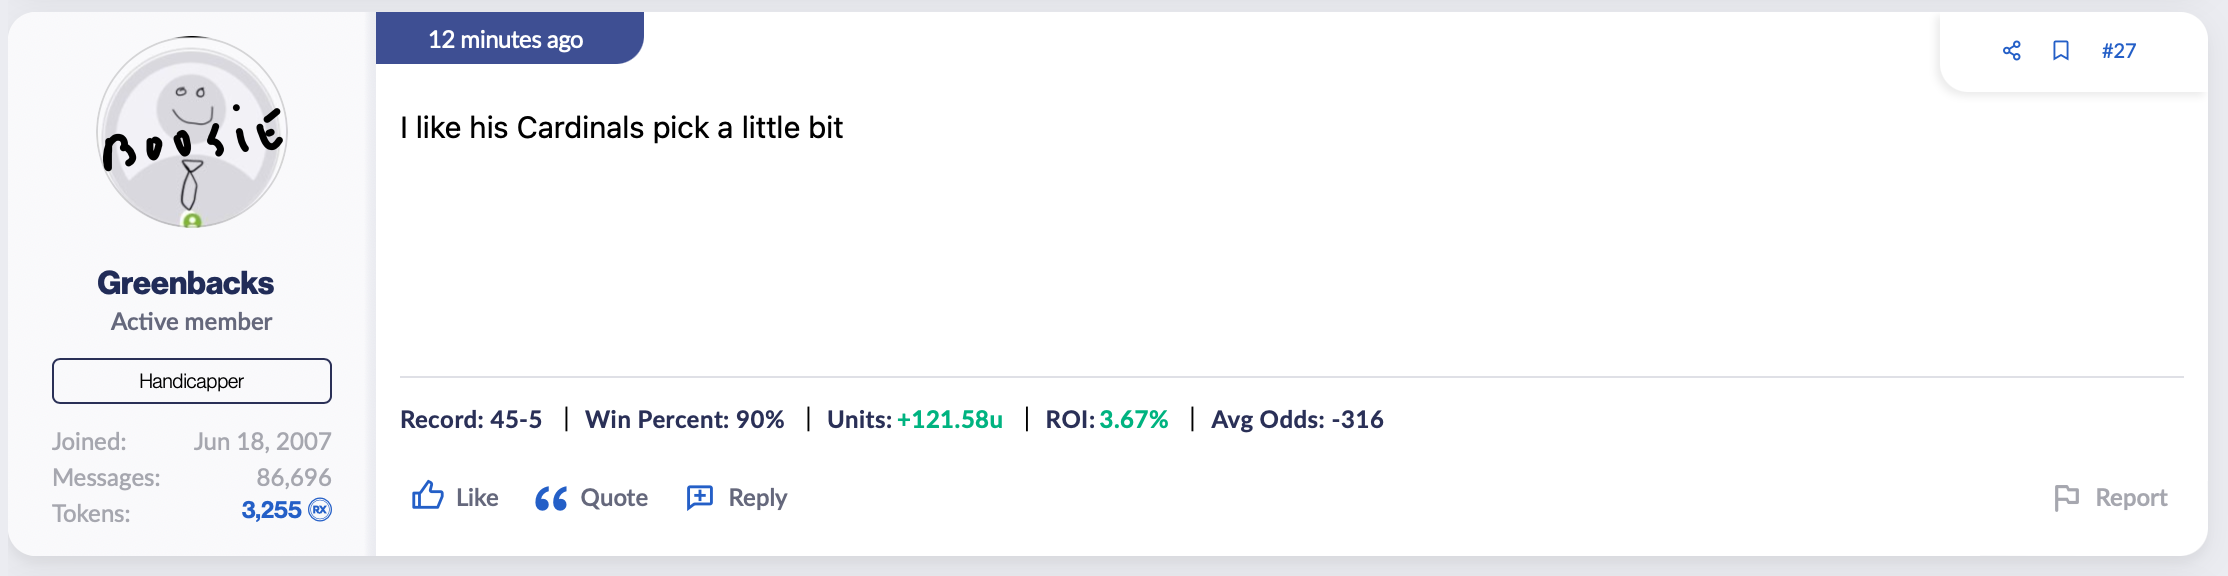Click the RX token icon beside 3,255
The image size is (2228, 576).
pyautogui.click(x=320, y=510)
